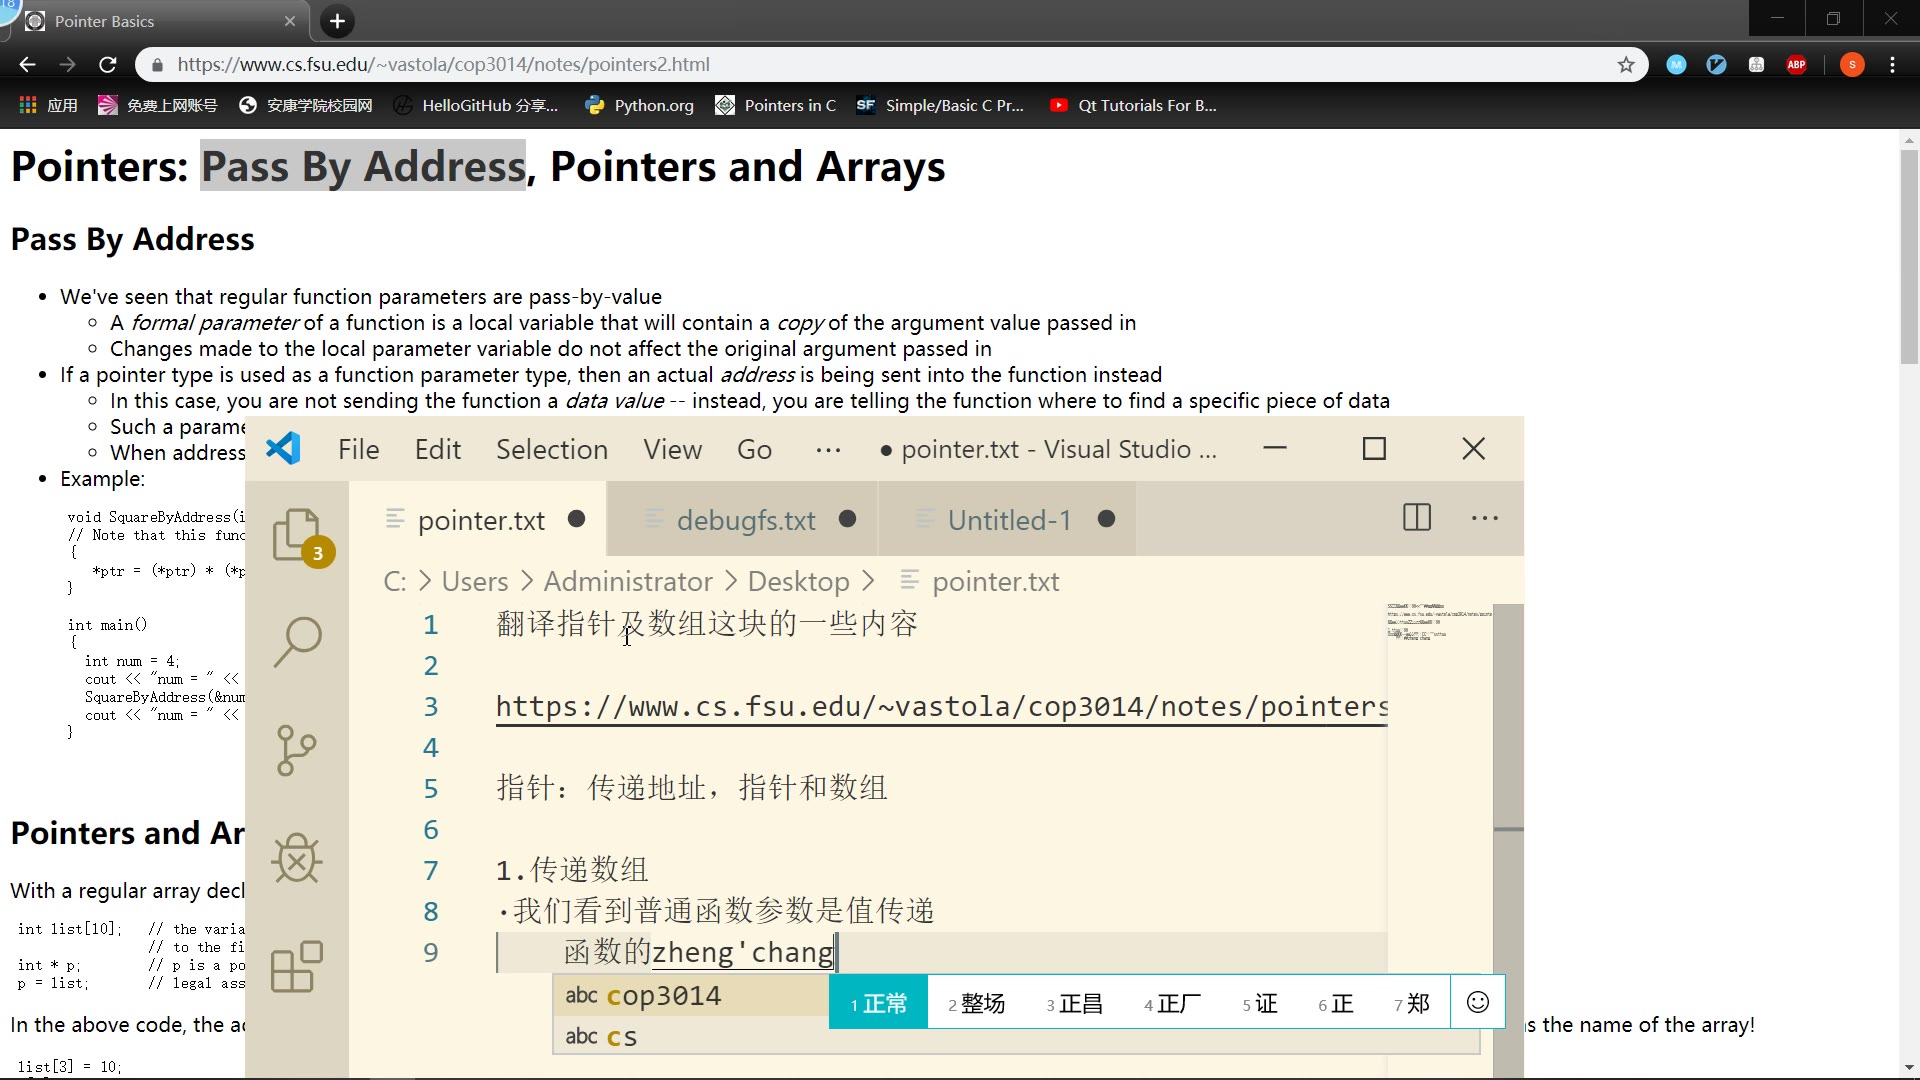Open the Chrome three-dot menu
Screen dimensions: 1920x1080
1893,65
